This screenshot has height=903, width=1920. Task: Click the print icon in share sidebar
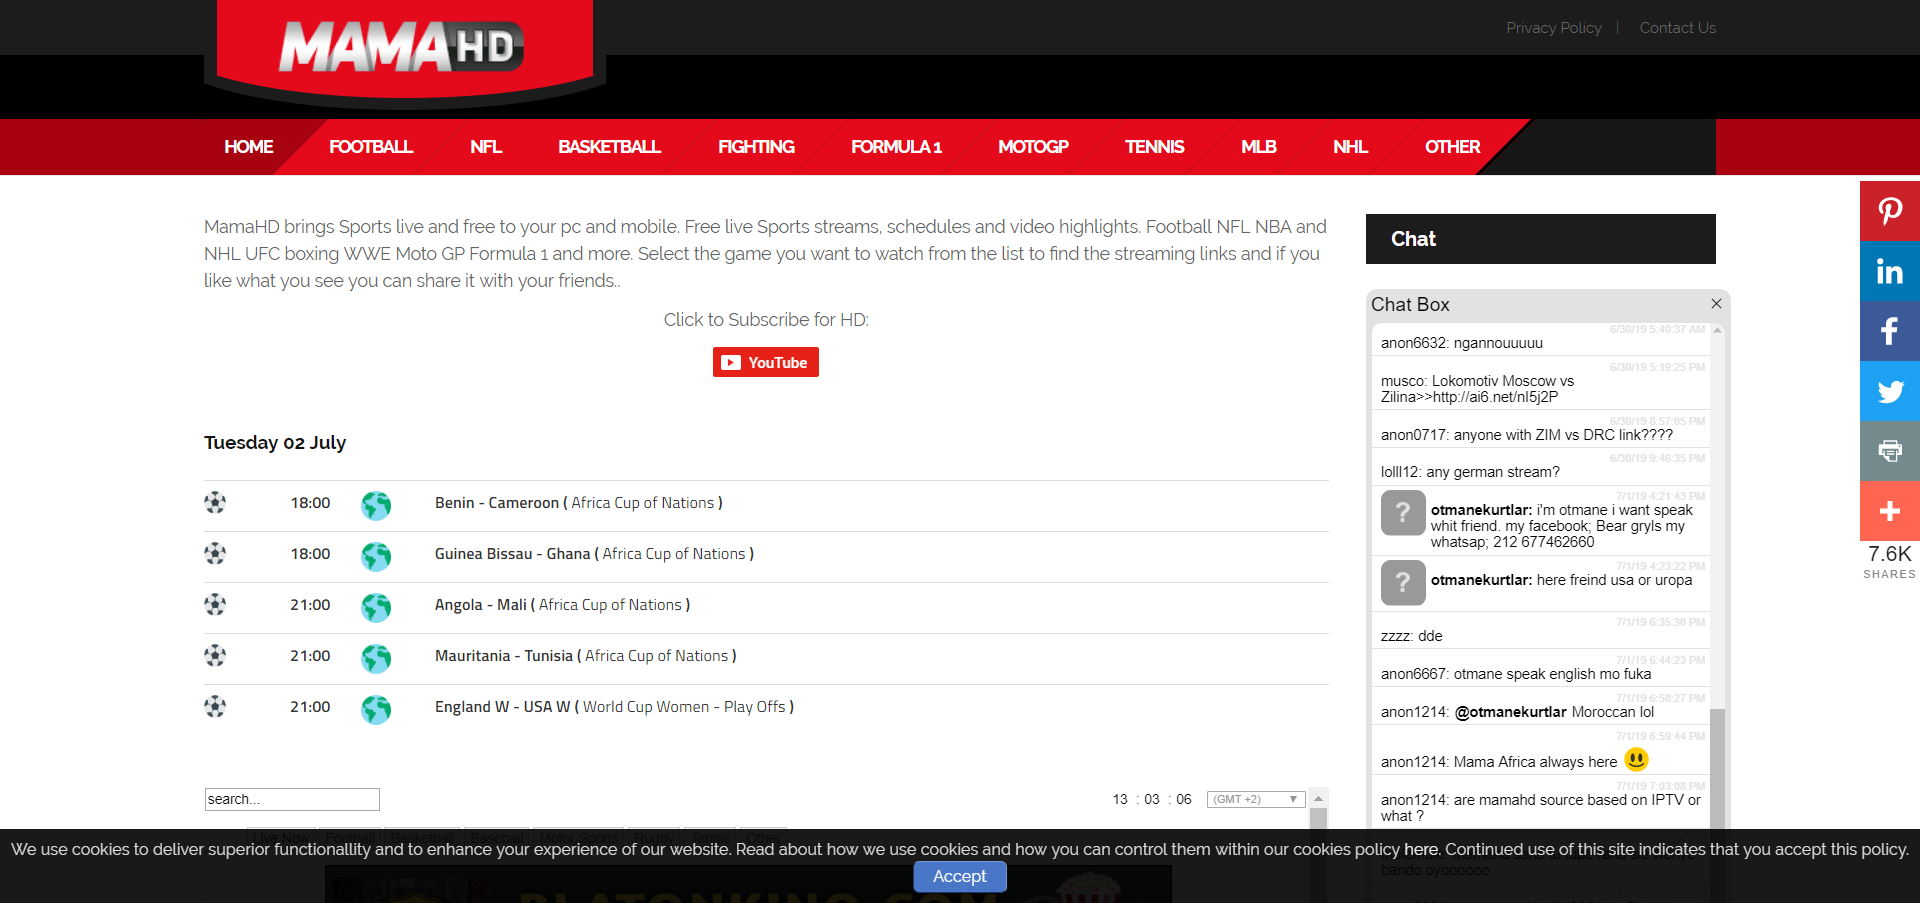pyautogui.click(x=1889, y=451)
